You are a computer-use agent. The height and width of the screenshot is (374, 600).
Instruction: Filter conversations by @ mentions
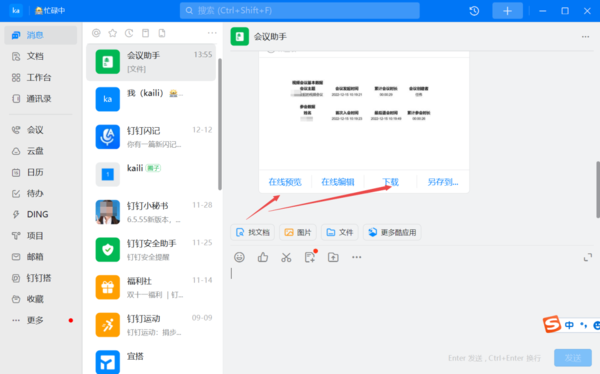pos(96,33)
